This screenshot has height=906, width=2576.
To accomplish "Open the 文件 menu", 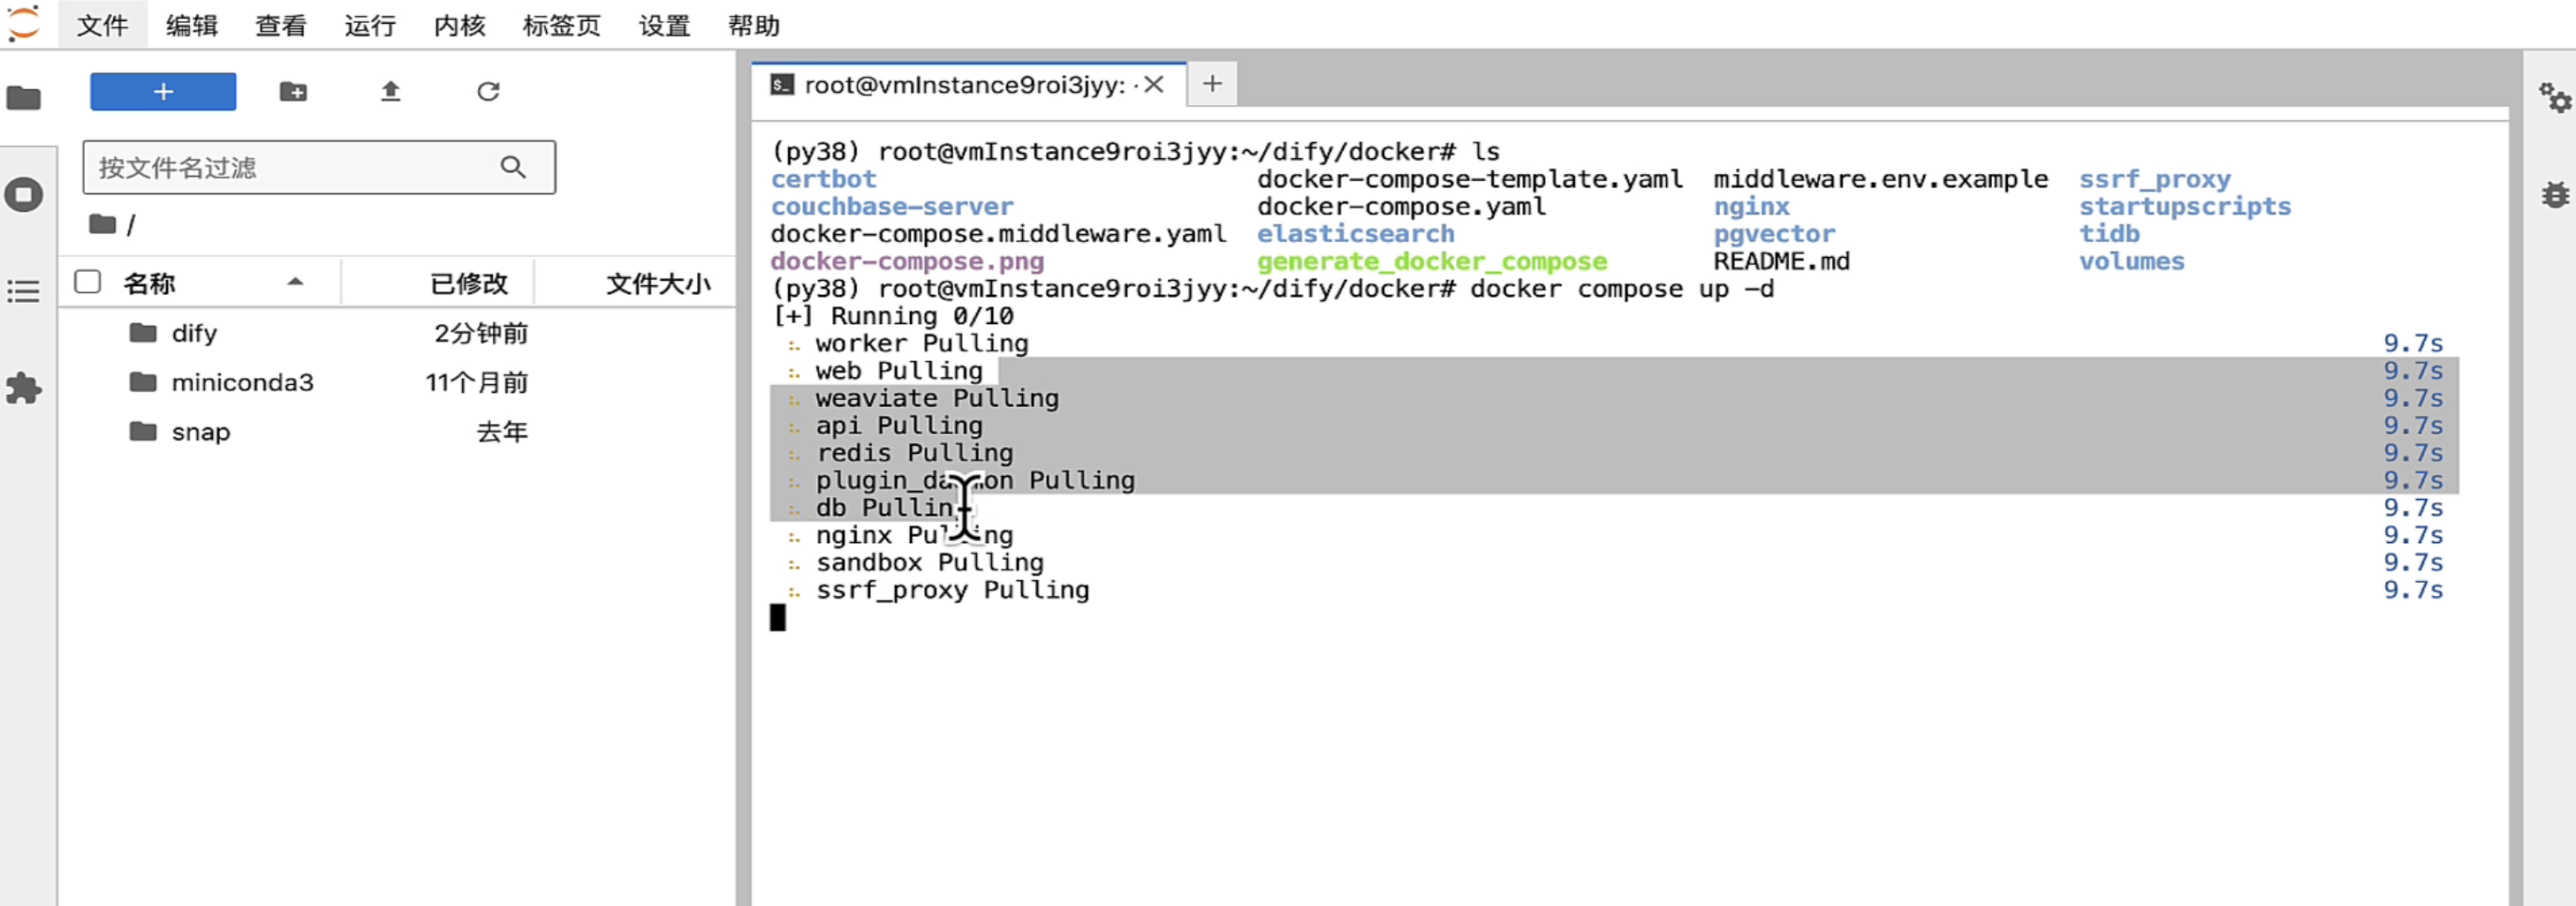I will coord(102,25).
